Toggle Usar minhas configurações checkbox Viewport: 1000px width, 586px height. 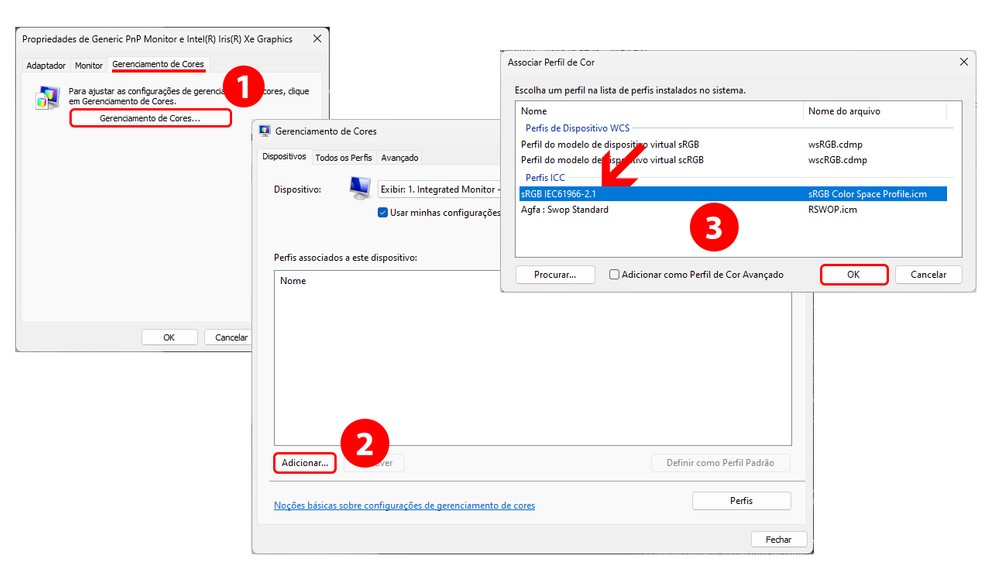[383, 212]
